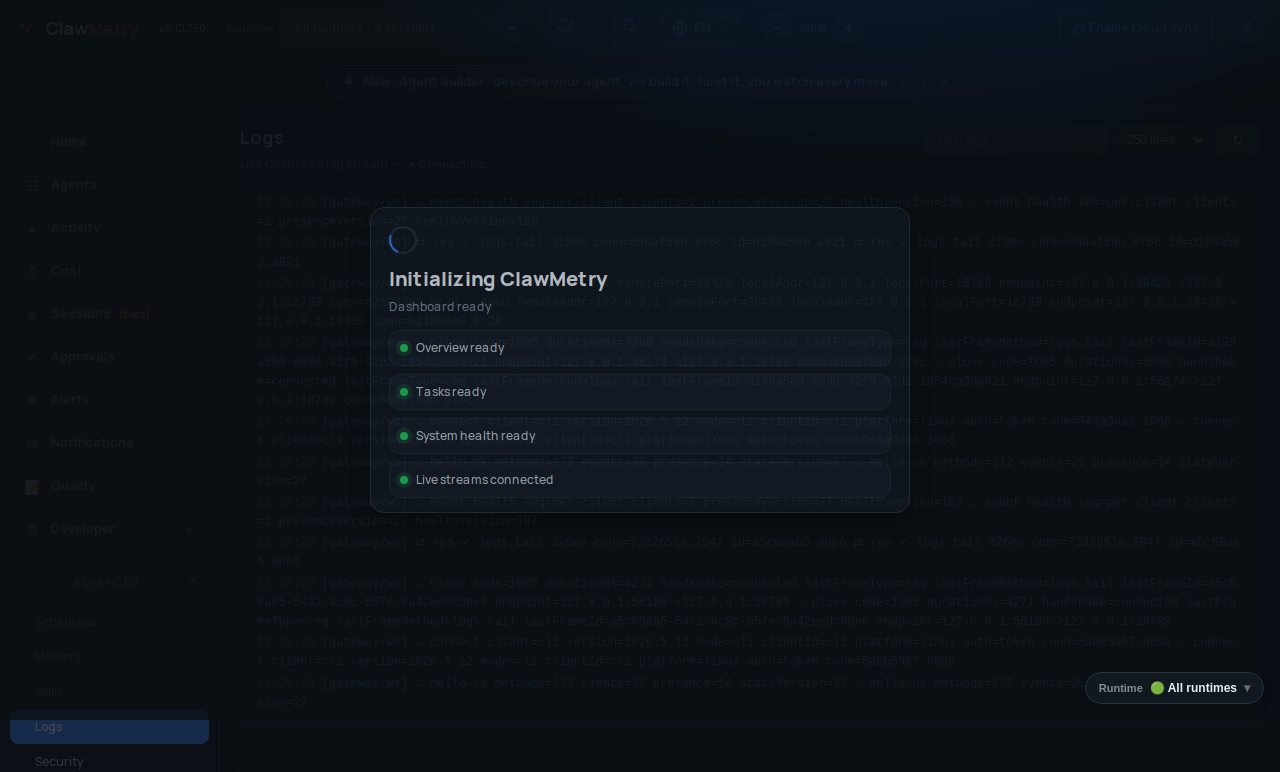
Task: Click the Developer gear icon in sidebar
Action: (x=32, y=529)
